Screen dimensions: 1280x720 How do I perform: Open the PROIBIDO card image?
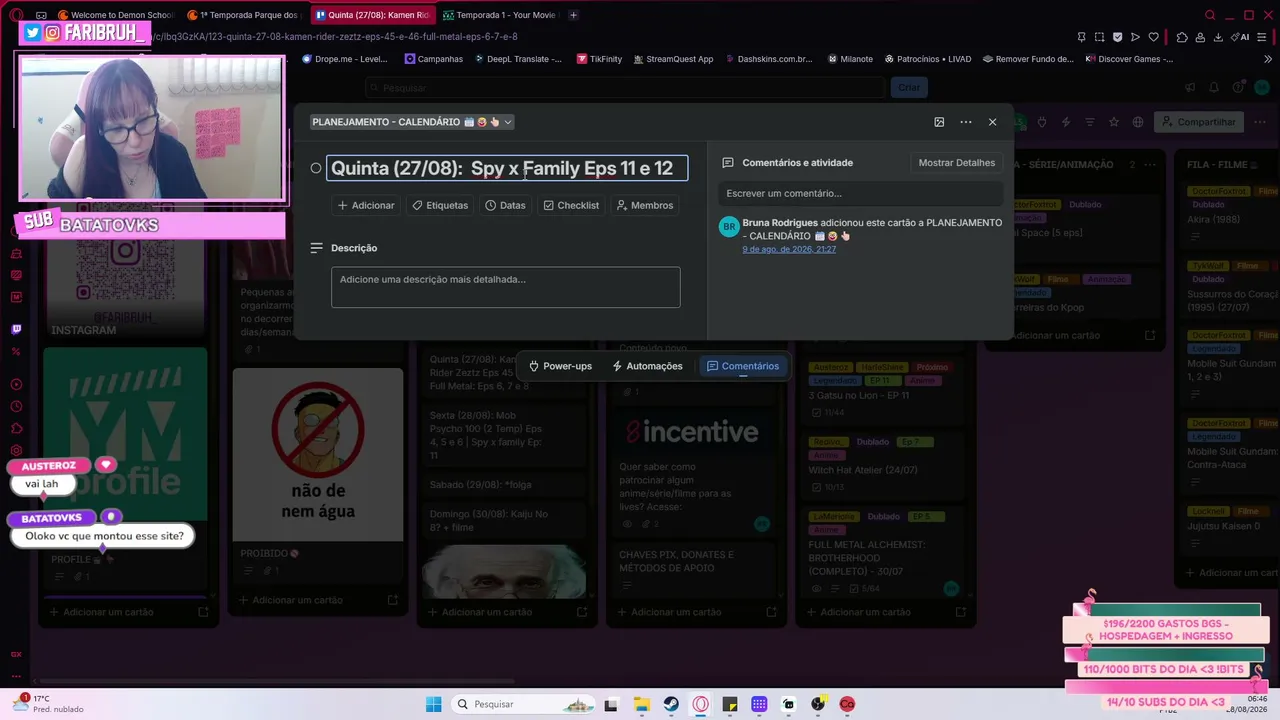(318, 455)
